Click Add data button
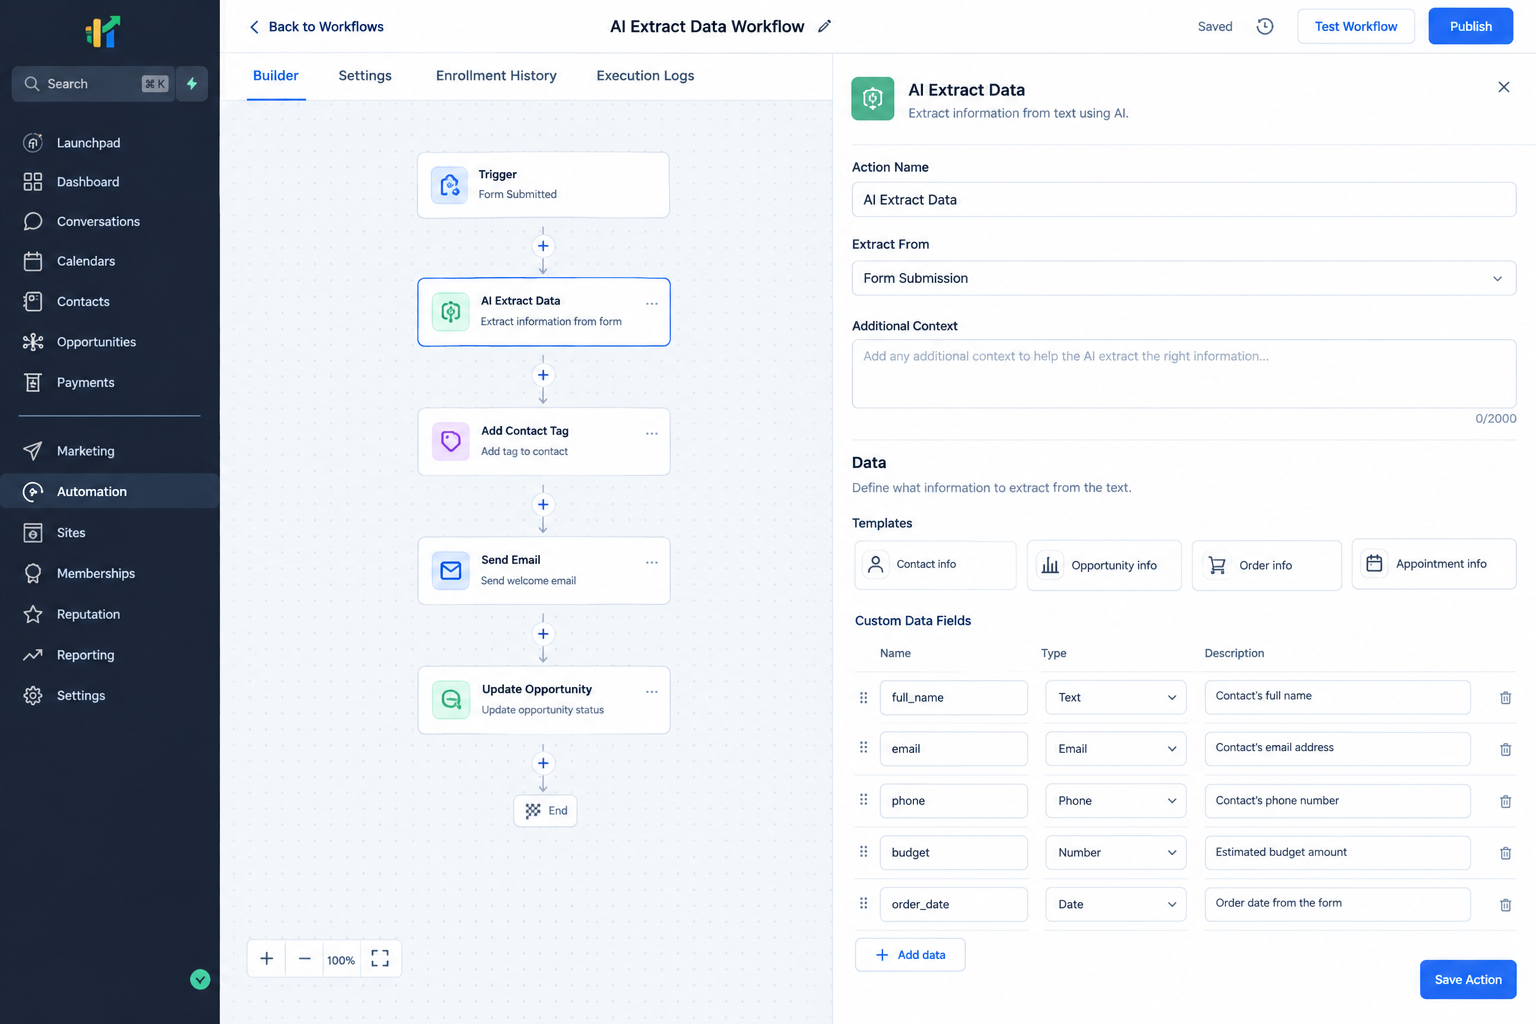1536x1024 pixels. 910,955
